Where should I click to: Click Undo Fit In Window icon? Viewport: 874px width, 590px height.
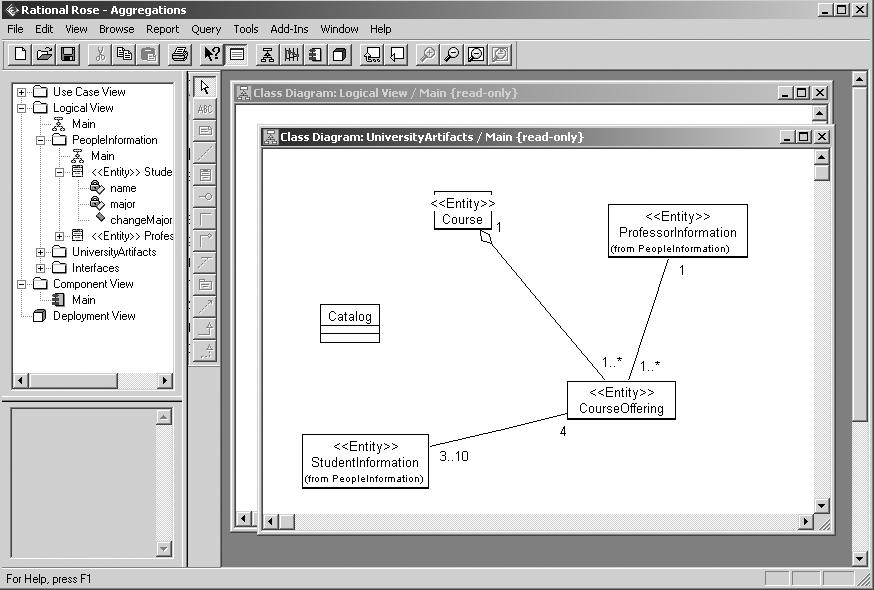[x=501, y=55]
